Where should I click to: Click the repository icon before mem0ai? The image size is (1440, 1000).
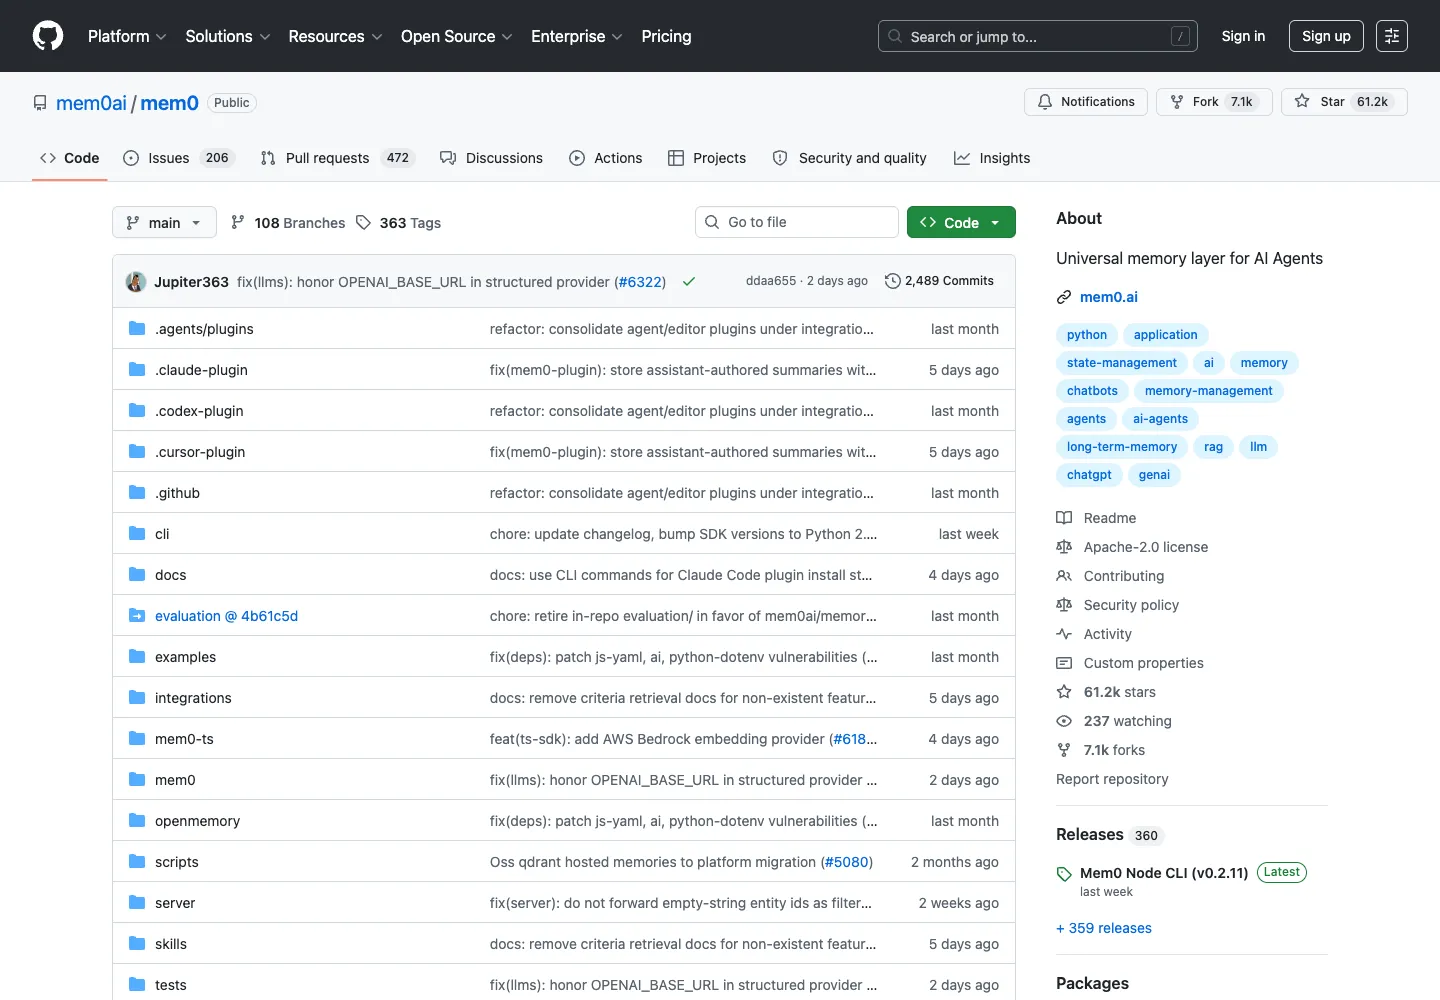coord(40,103)
